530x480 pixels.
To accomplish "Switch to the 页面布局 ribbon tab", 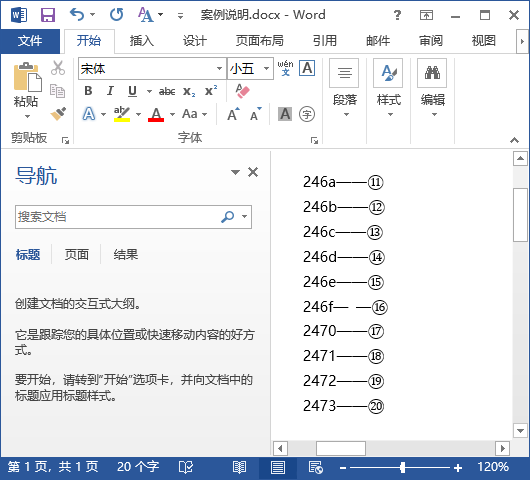I will tap(260, 41).
